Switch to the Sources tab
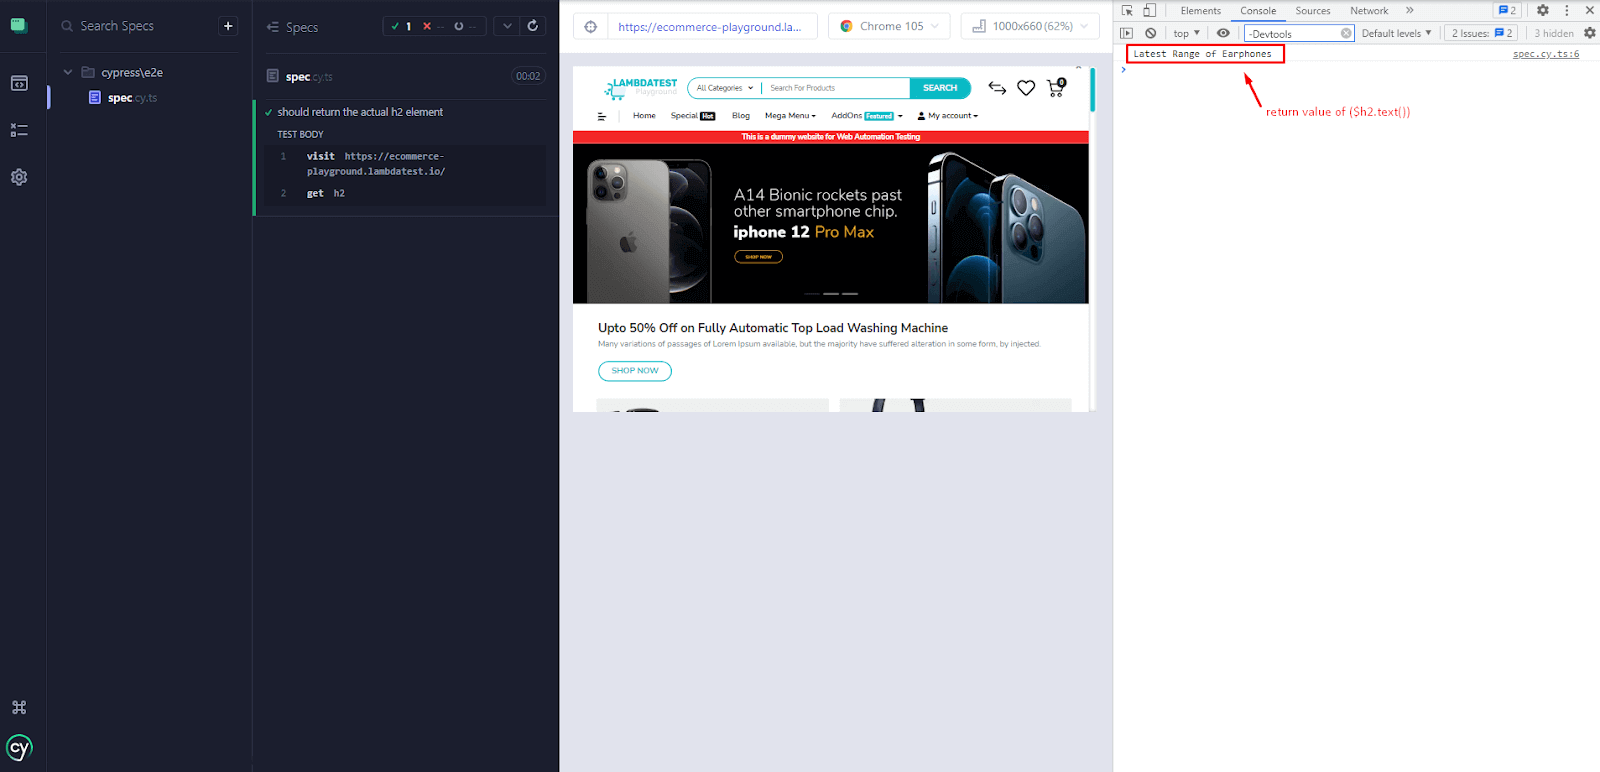 click(x=1313, y=10)
